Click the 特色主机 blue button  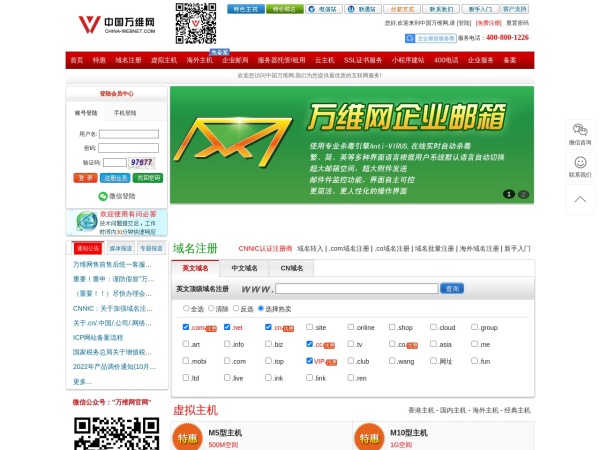246,9
